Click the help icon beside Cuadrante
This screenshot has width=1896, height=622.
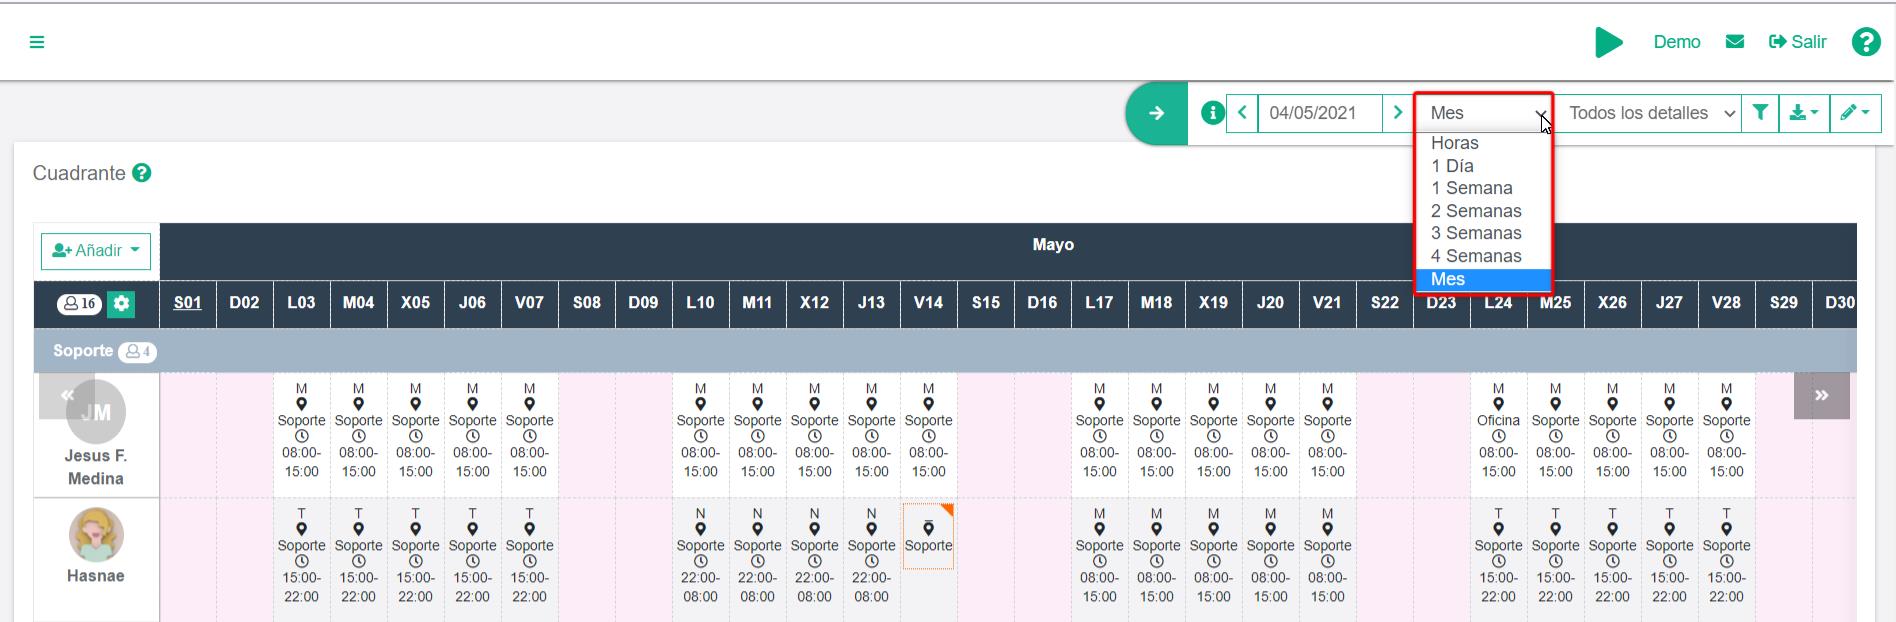(142, 173)
